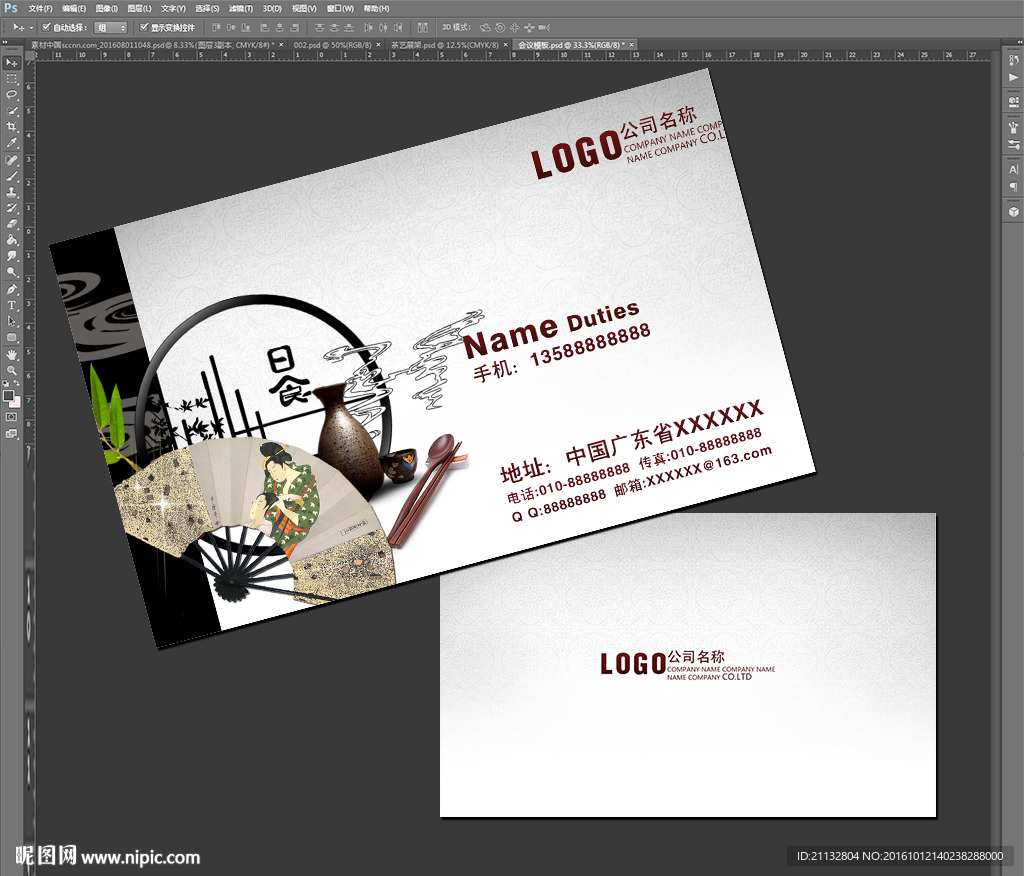Select the Spot Healing Brush tool
Image resolution: width=1024 pixels, height=876 pixels.
(12, 161)
